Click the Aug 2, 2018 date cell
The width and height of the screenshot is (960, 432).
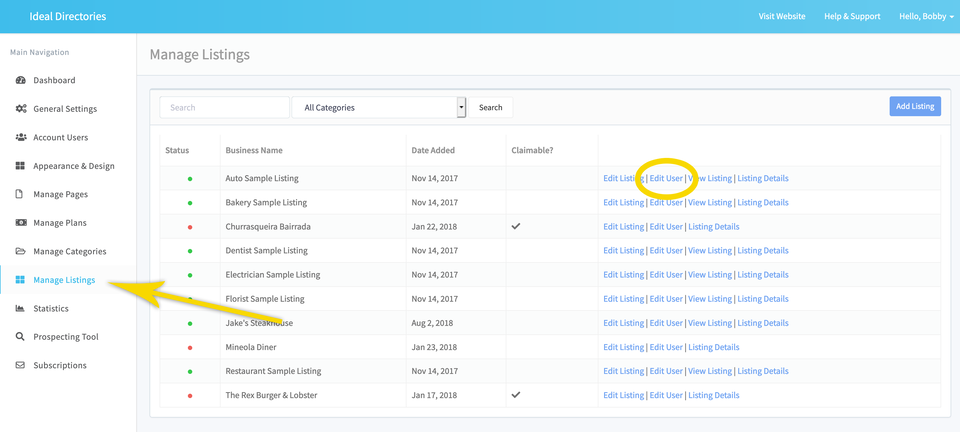[432, 323]
